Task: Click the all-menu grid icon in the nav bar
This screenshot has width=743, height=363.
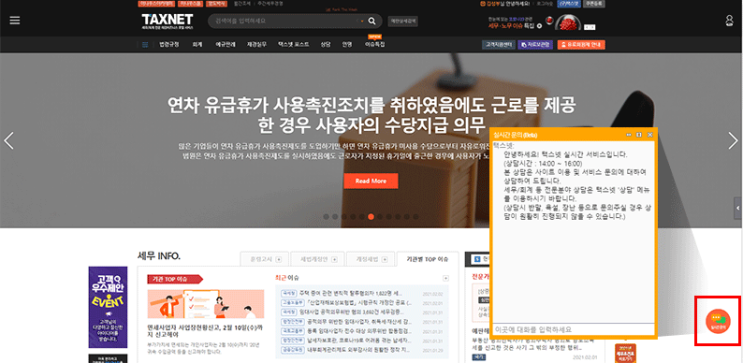Action: tap(145, 45)
